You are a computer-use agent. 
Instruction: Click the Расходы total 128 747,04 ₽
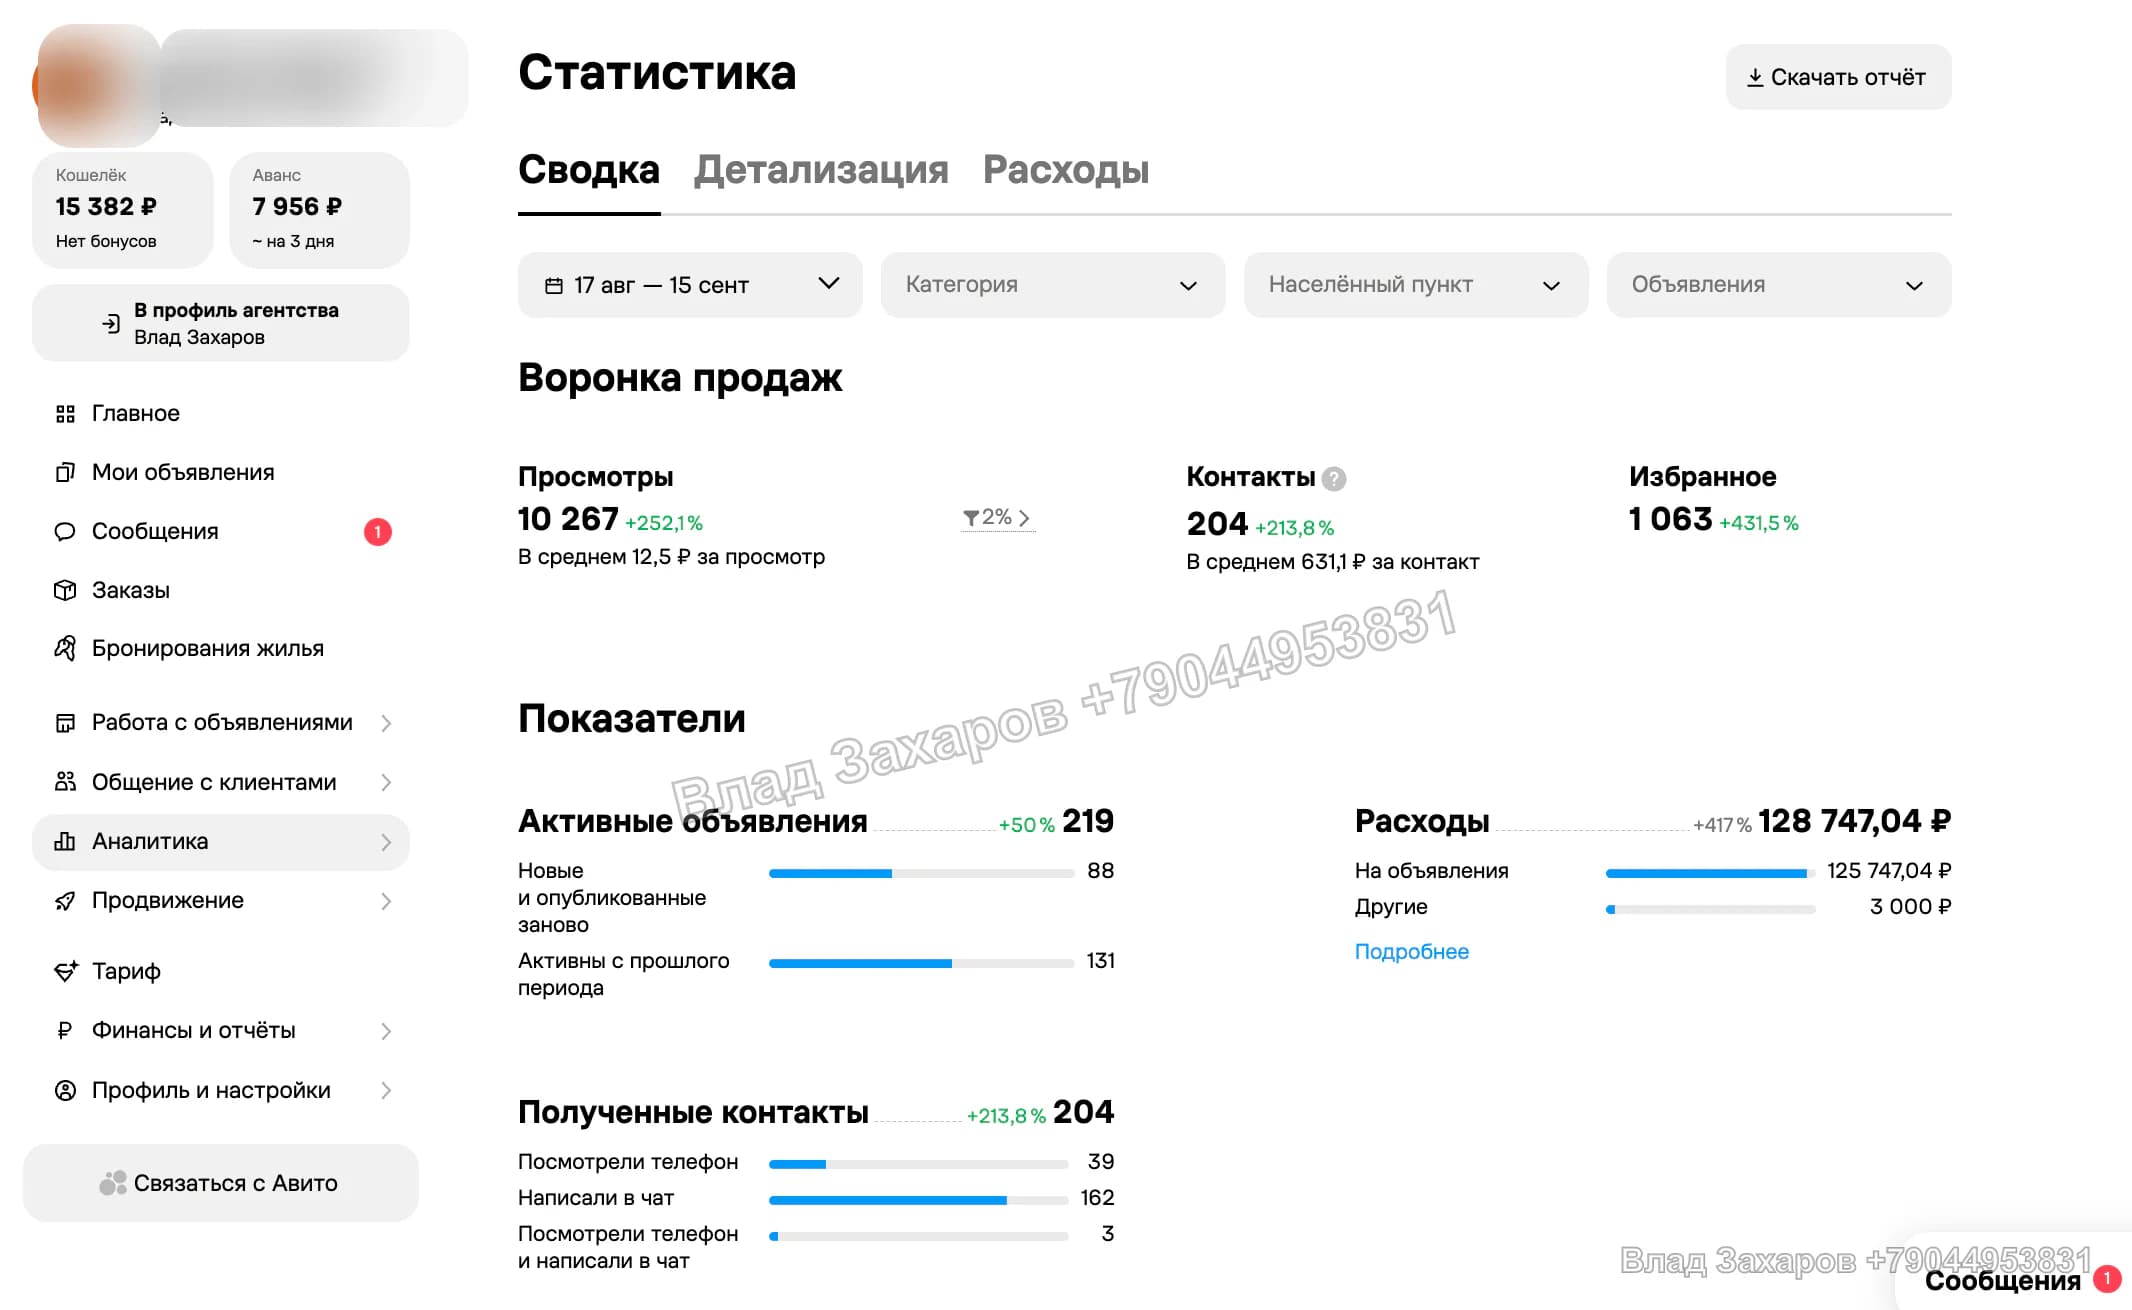click(x=1854, y=821)
